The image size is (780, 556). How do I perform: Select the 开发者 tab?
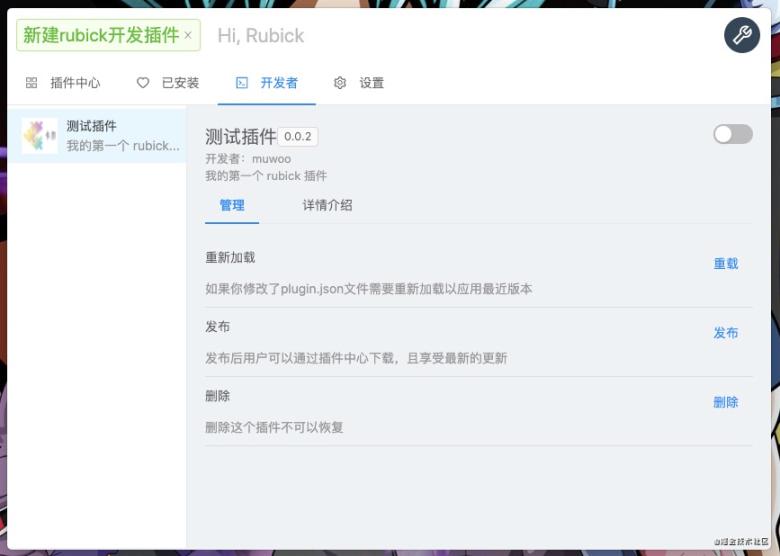(279, 83)
